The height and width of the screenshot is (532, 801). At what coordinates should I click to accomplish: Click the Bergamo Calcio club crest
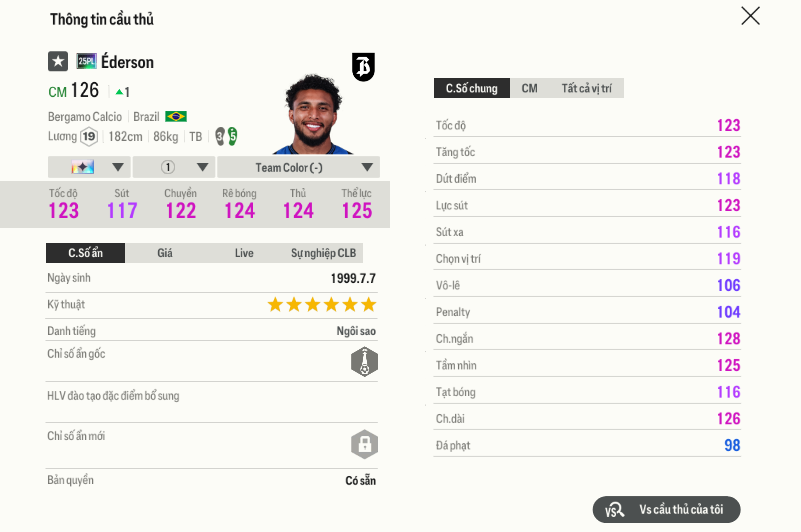coord(363,67)
